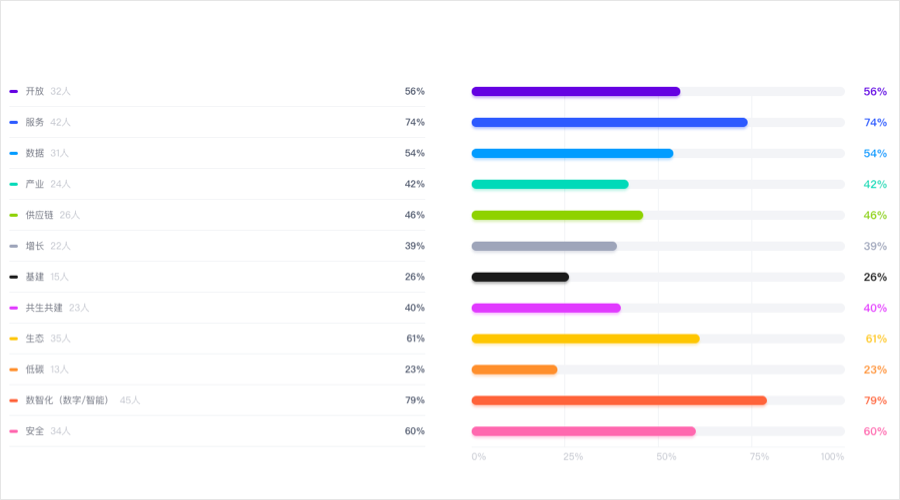This screenshot has height=500, width=900.
Task: Click the teal 42% value right of bar
Action: point(875,184)
